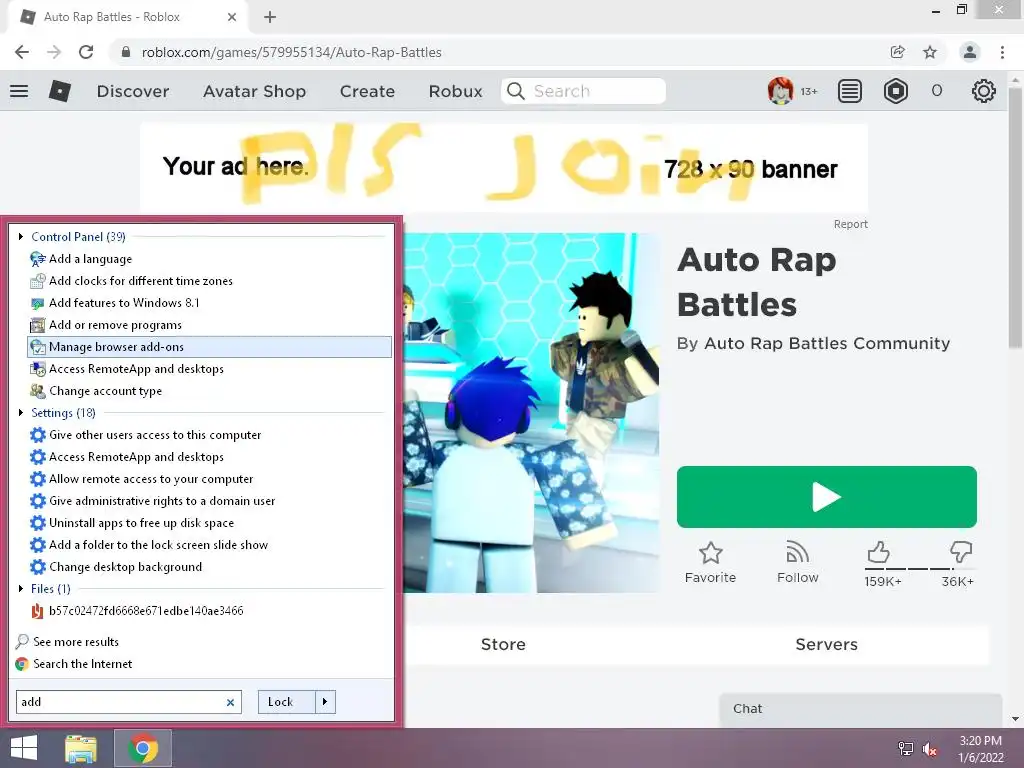The image size is (1024, 768).
Task: Click the Roblox avatar profile picture
Action: [780, 91]
